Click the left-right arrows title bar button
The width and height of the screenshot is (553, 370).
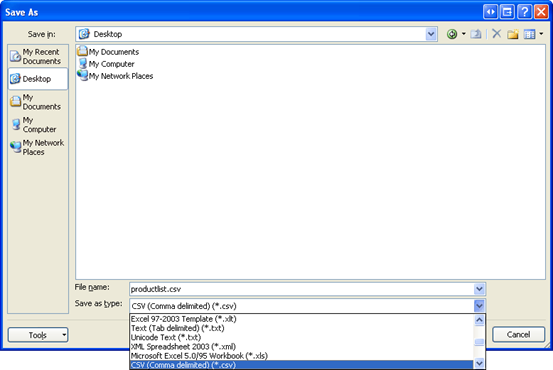click(490, 12)
